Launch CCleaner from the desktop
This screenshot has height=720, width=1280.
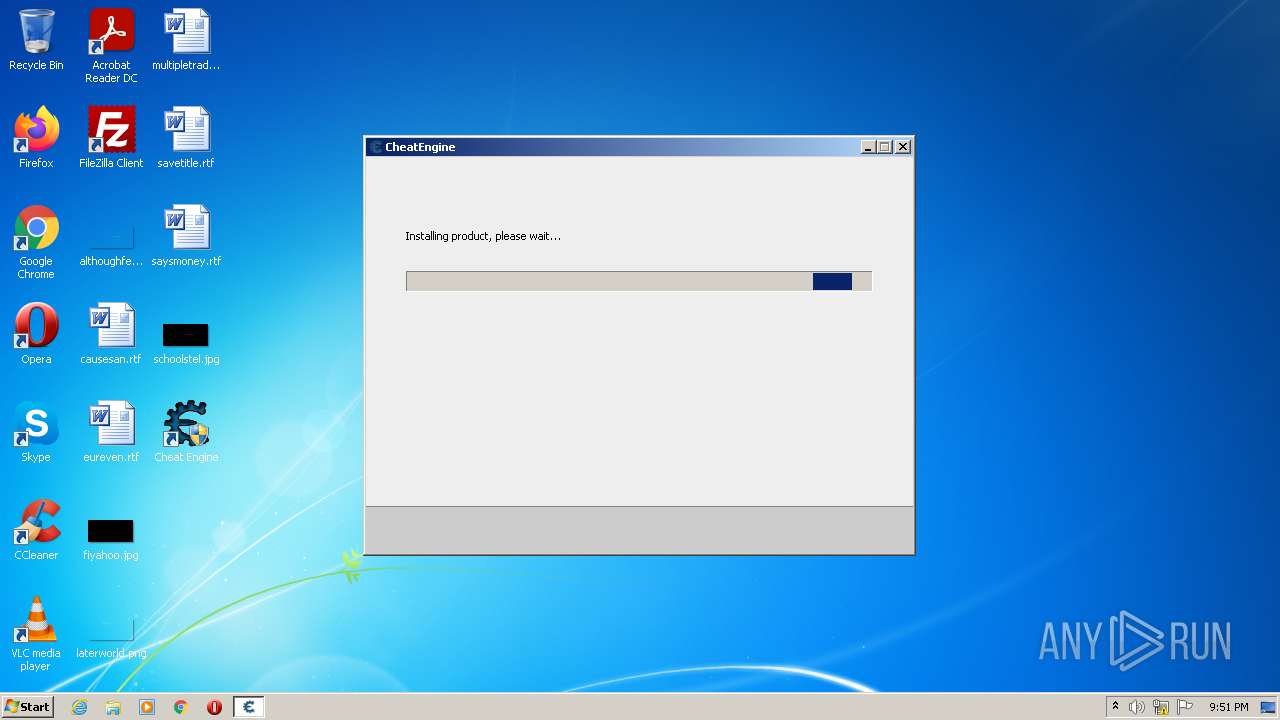[x=36, y=530]
